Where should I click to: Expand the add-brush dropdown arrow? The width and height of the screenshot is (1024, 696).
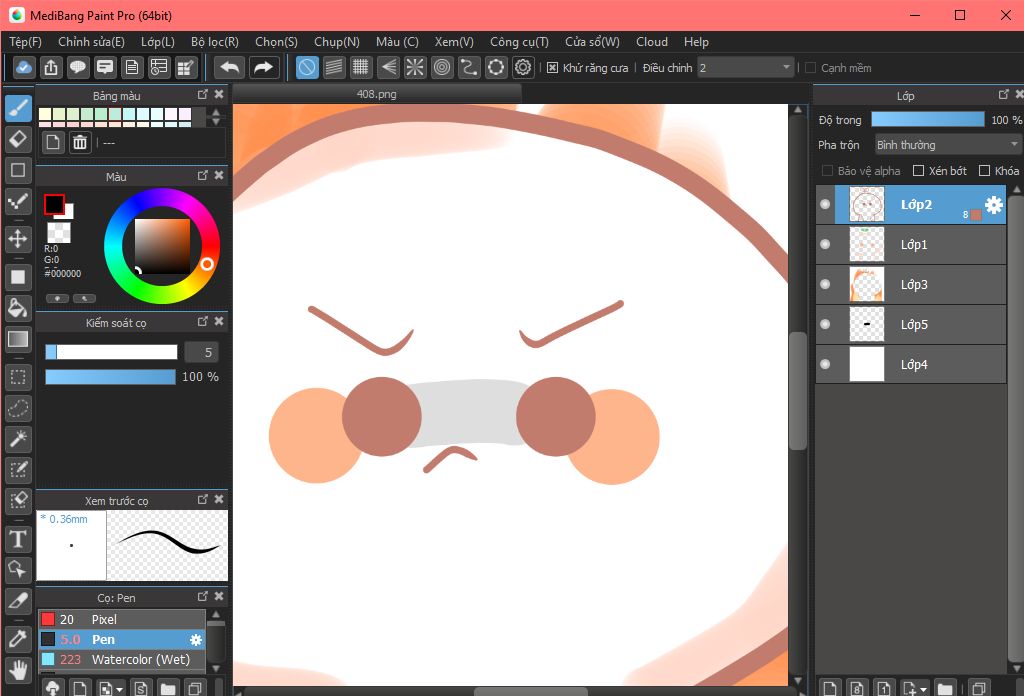[x=119, y=689]
